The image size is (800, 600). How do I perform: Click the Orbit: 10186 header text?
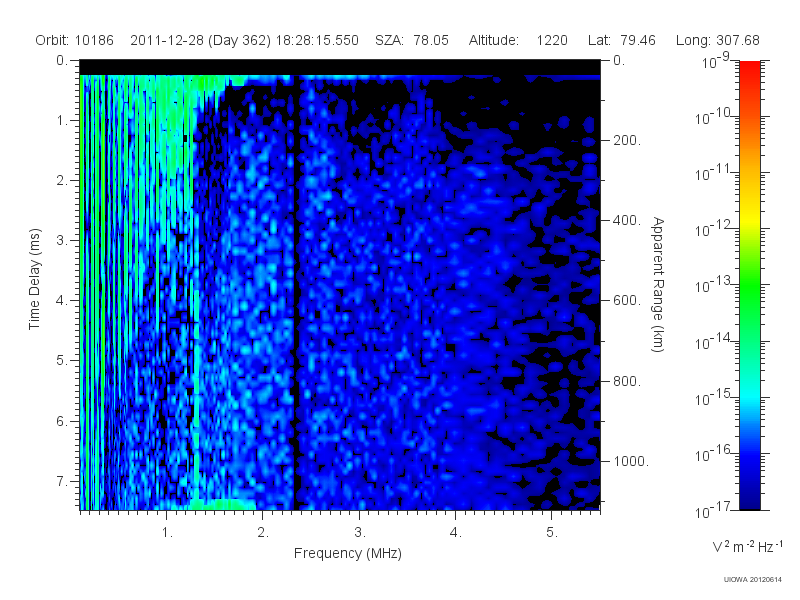coord(74,40)
